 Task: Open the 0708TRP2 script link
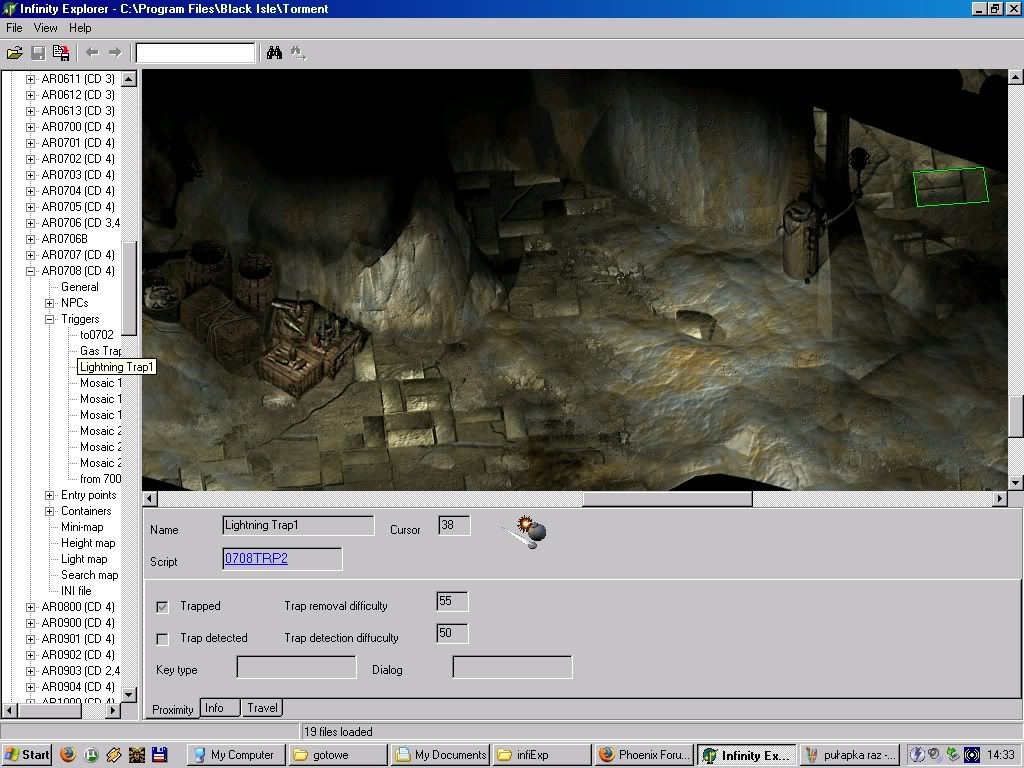pyautogui.click(x=256, y=558)
